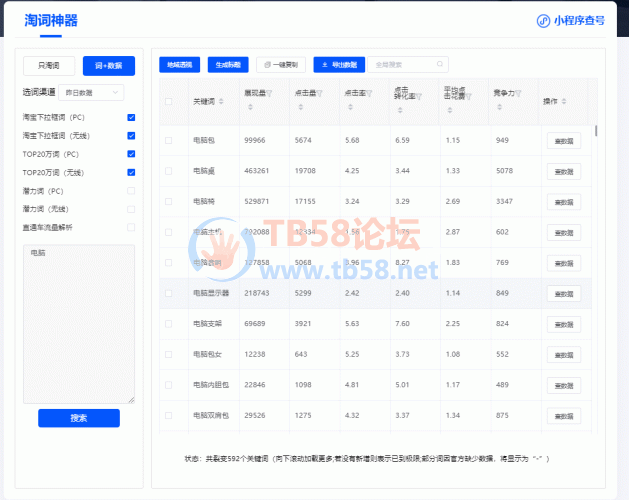Click 查数据 for the 电脑桌 row
The height and width of the screenshot is (500, 629).
564,172
